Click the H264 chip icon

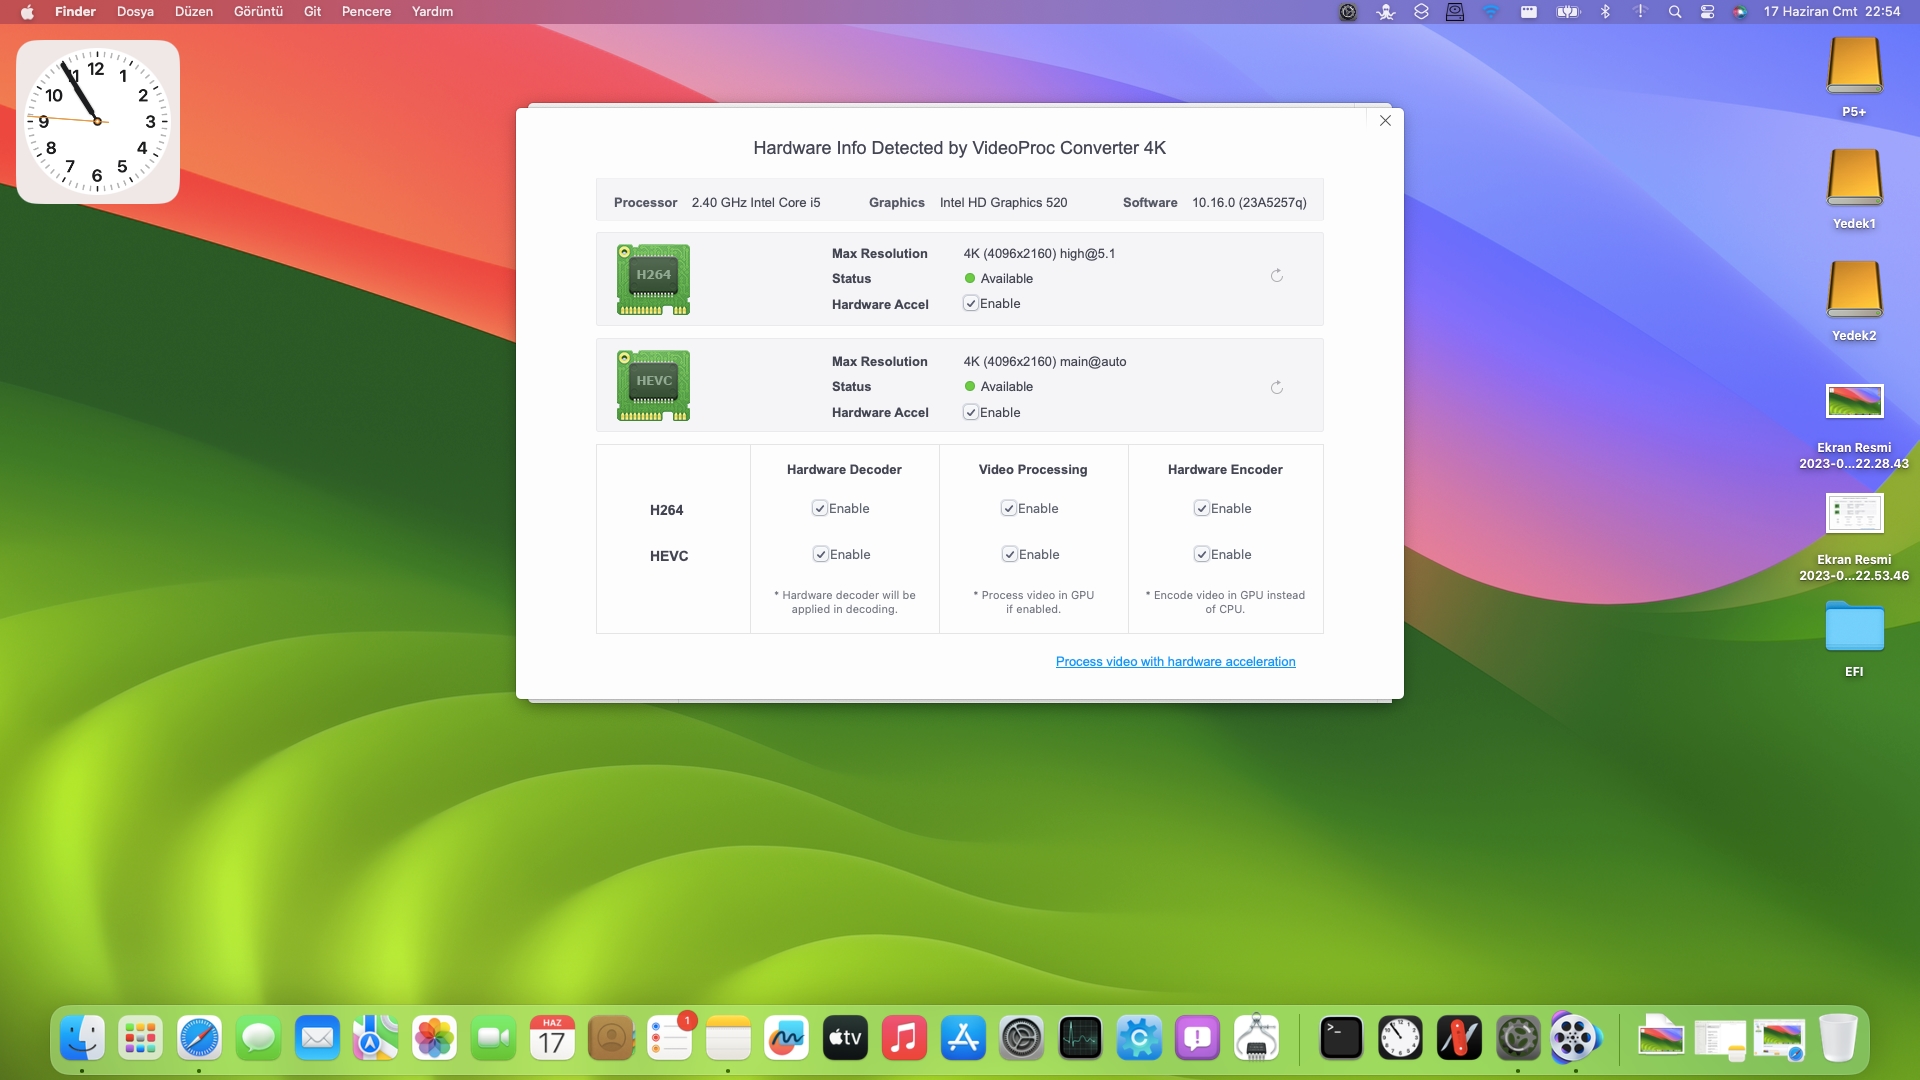coord(653,279)
